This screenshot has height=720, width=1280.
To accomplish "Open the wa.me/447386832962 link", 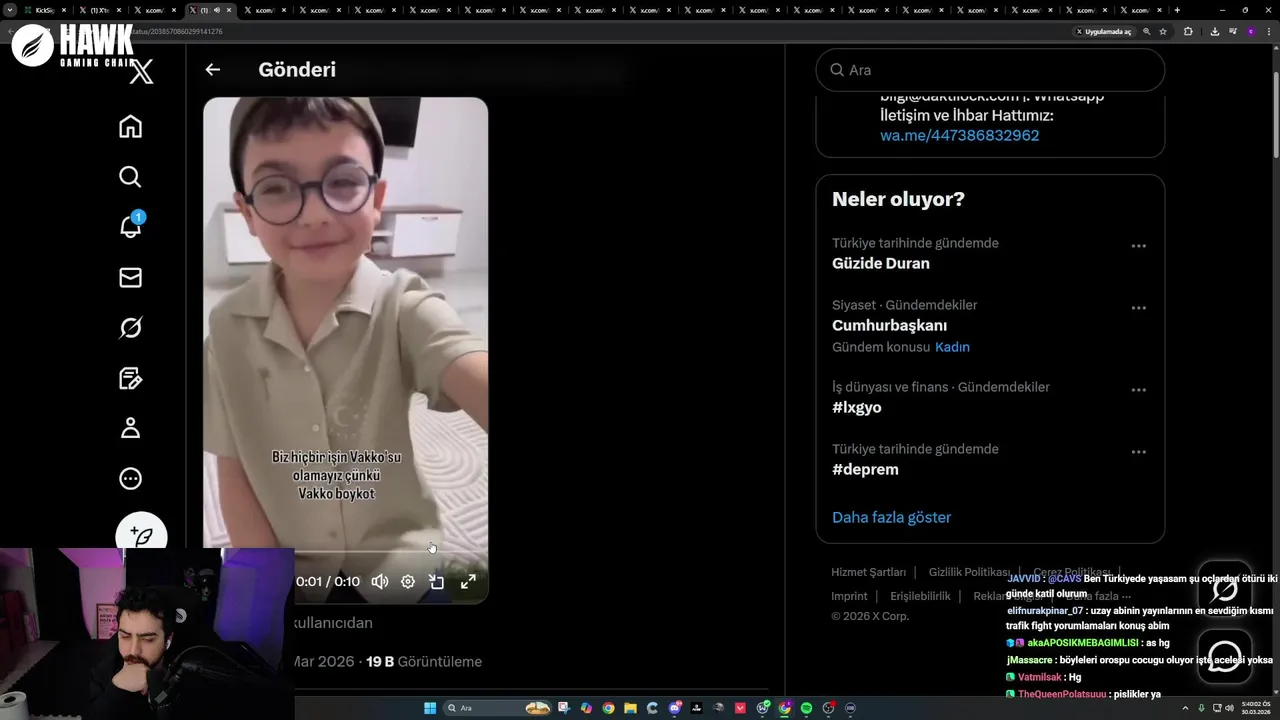I will pyautogui.click(x=959, y=135).
